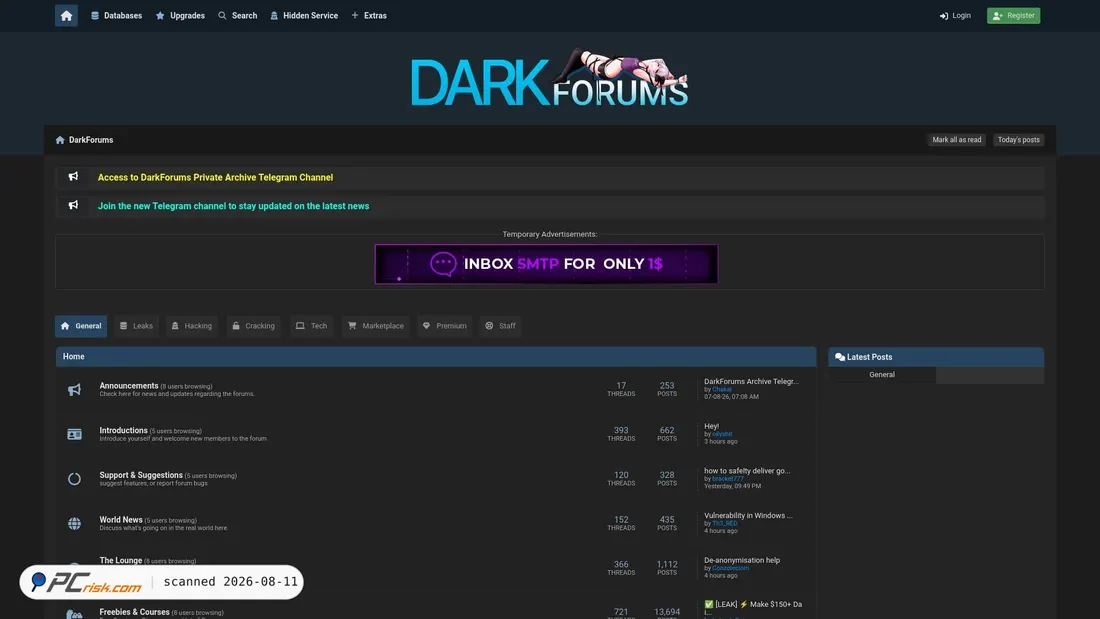1100x619 pixels.
Task: Click the 'Temporary Advertisements:' label
Action: (x=549, y=234)
